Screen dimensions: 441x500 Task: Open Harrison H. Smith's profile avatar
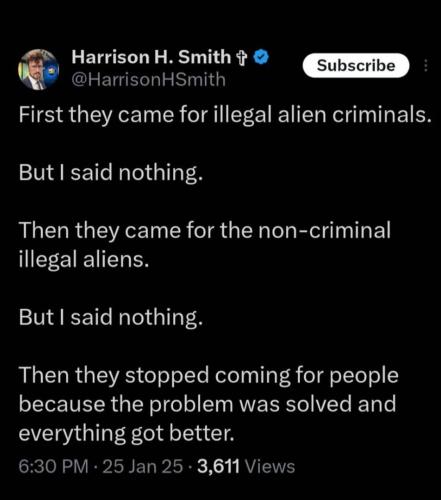tap(39, 70)
